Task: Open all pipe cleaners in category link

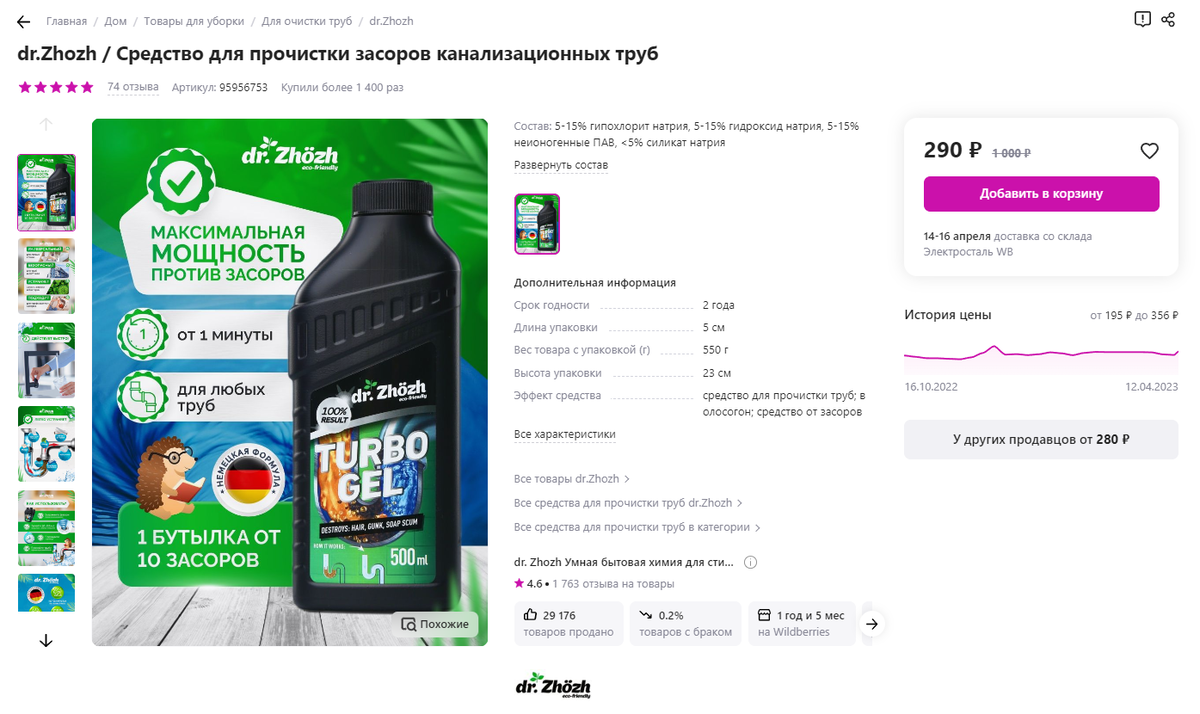Action: pyautogui.click(x=637, y=527)
